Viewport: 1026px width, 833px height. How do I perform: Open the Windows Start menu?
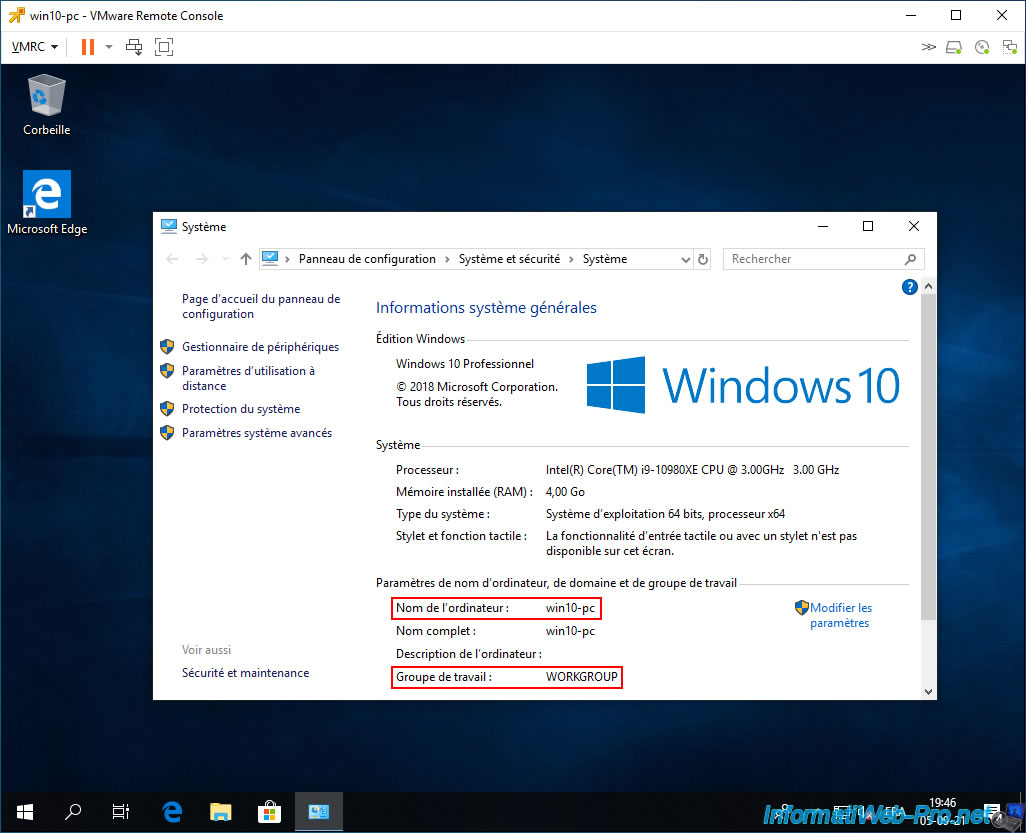pyautogui.click(x=25, y=812)
